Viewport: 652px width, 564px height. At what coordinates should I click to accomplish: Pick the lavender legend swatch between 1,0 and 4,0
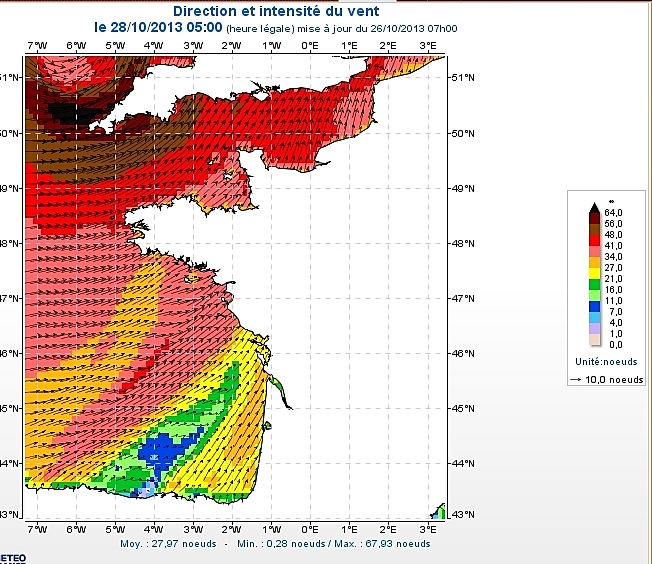click(x=594, y=329)
